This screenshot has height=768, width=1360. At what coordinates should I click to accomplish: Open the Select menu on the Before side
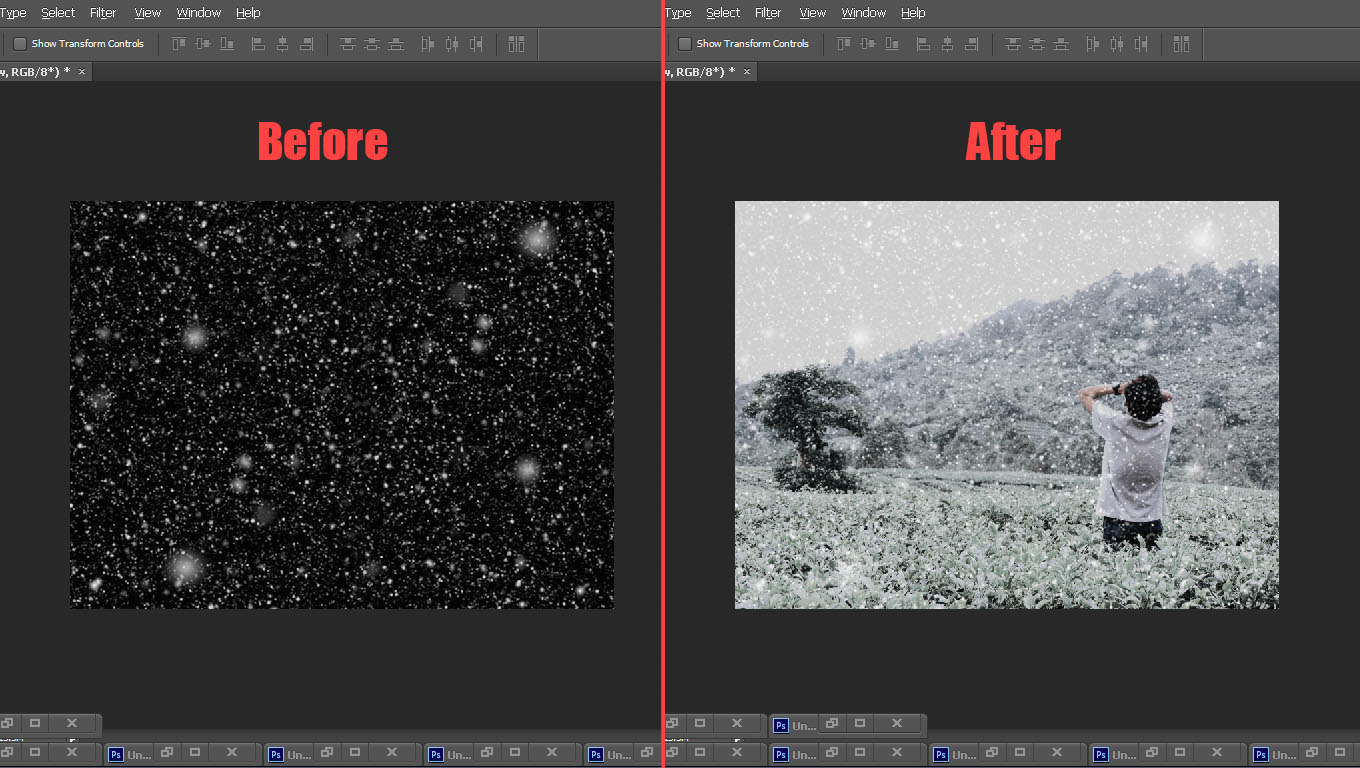tap(57, 13)
